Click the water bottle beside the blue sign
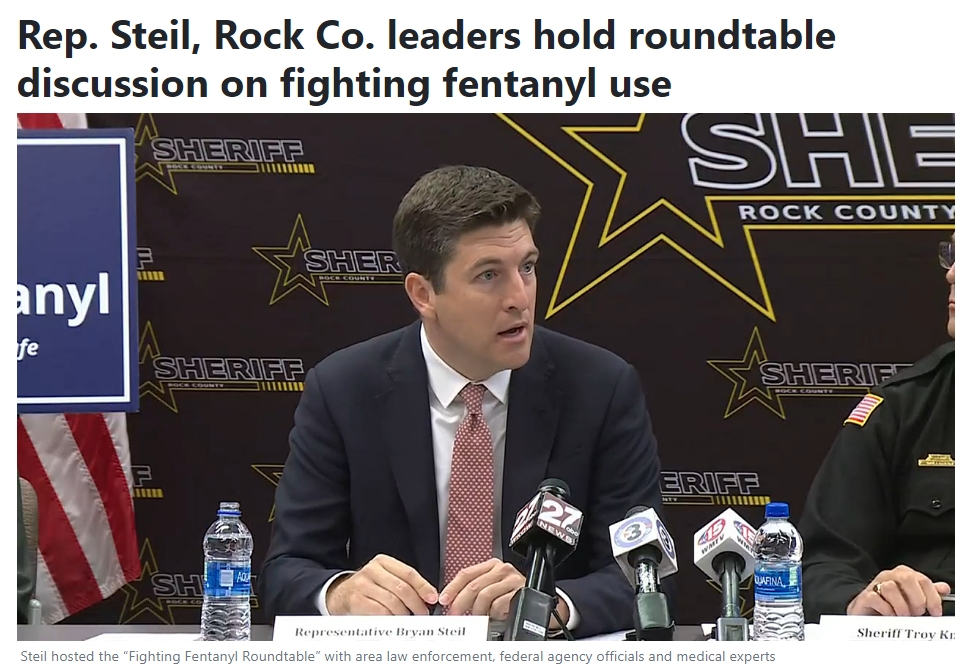The width and height of the screenshot is (967, 672). point(227,571)
